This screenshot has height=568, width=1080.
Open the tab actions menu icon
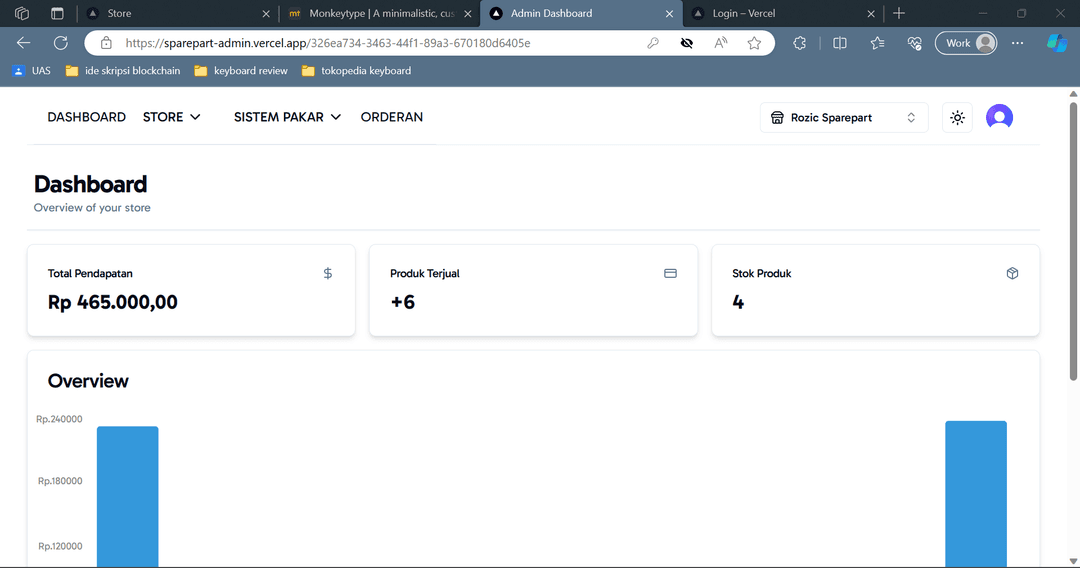point(57,13)
